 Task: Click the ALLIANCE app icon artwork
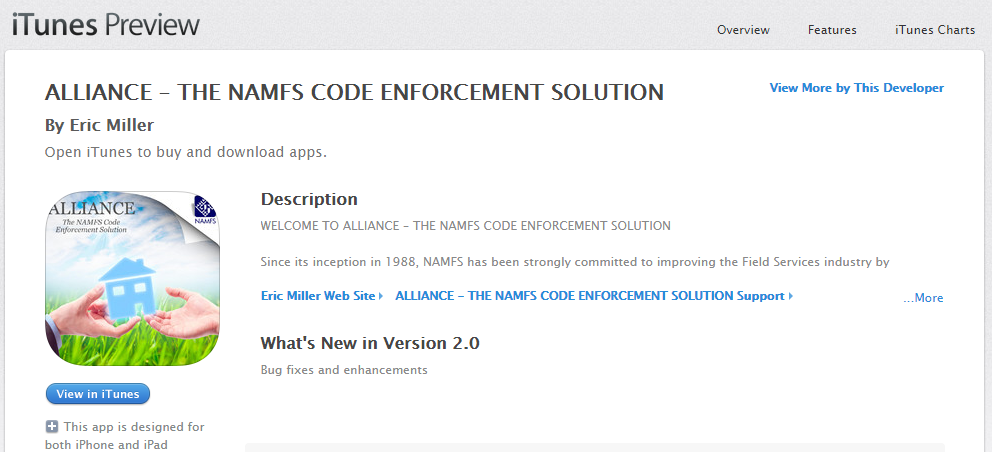pyautogui.click(x=132, y=279)
